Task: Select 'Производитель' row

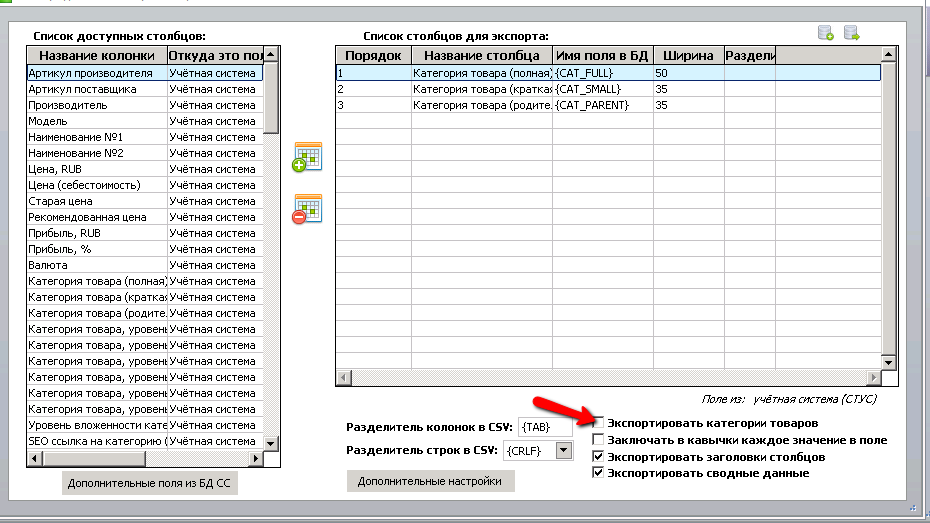Action: click(145, 105)
